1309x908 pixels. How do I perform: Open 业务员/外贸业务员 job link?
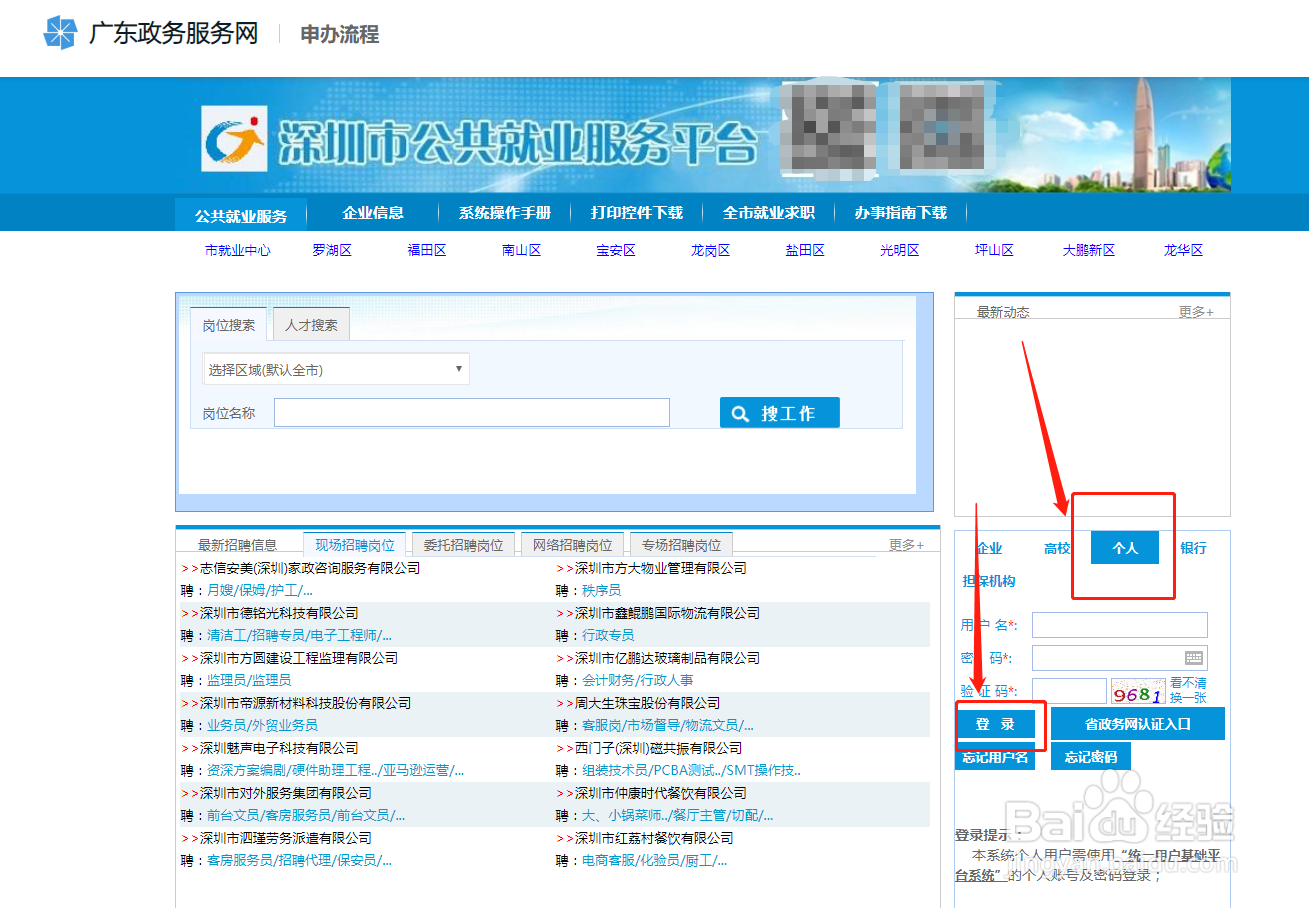click(x=262, y=726)
